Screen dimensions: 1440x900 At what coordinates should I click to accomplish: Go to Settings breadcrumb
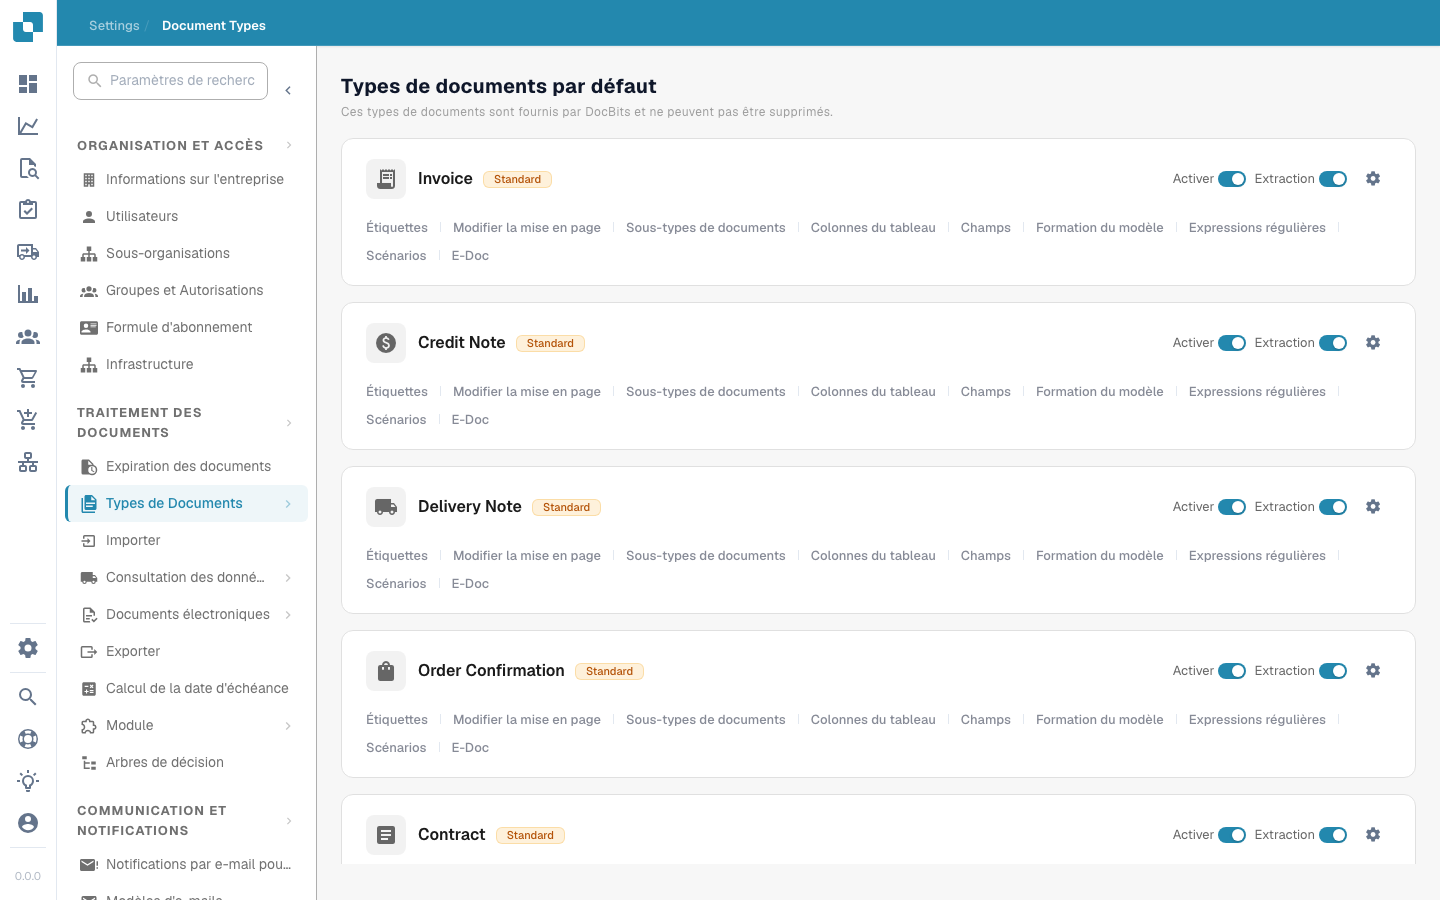[x=114, y=25]
